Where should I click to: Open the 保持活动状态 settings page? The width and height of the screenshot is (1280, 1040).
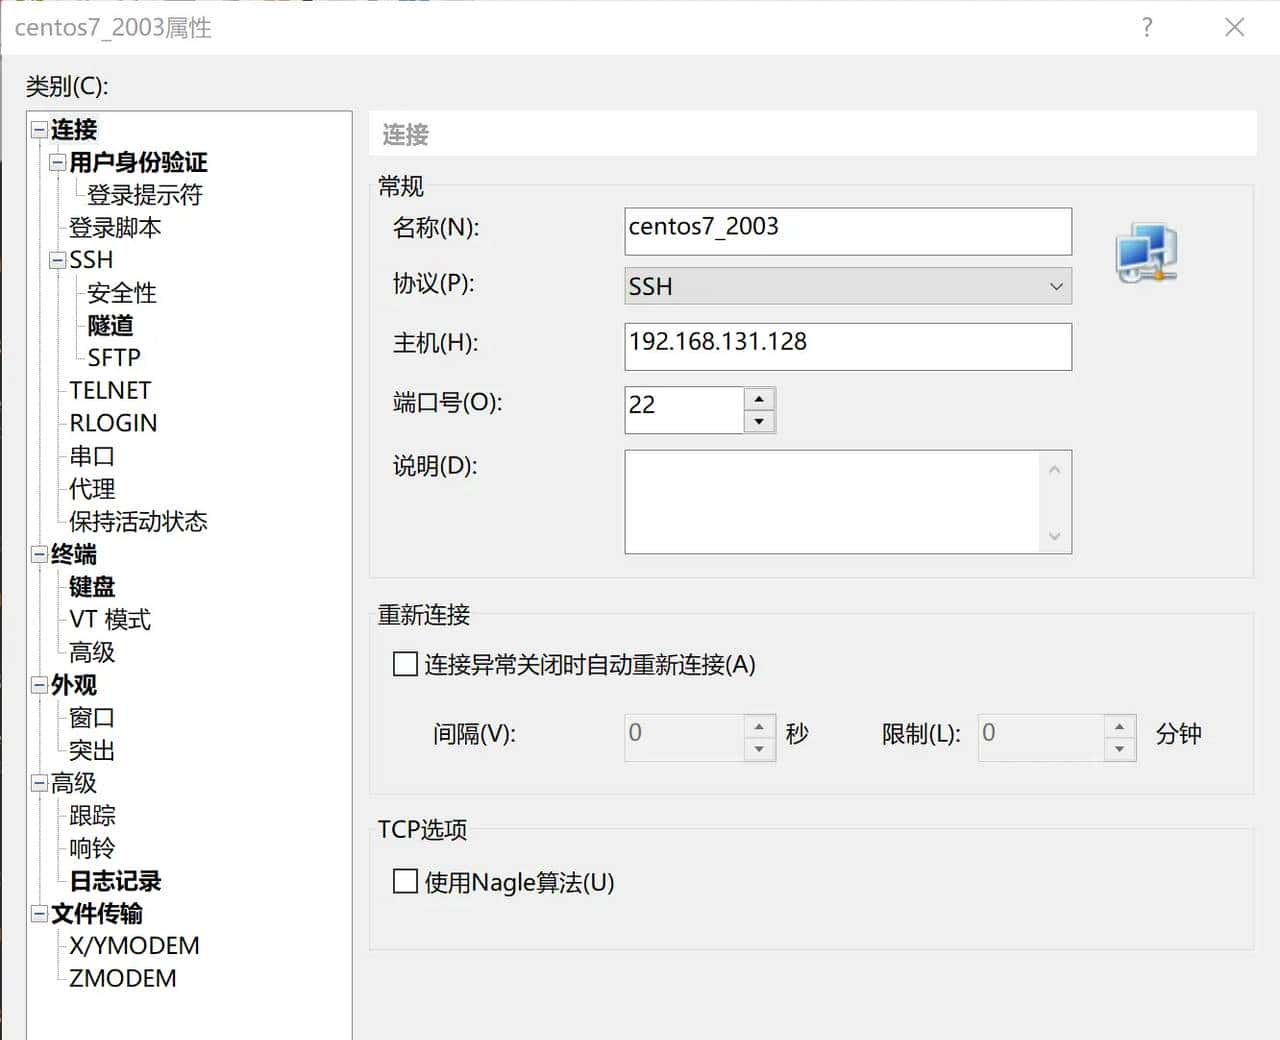[x=138, y=521]
